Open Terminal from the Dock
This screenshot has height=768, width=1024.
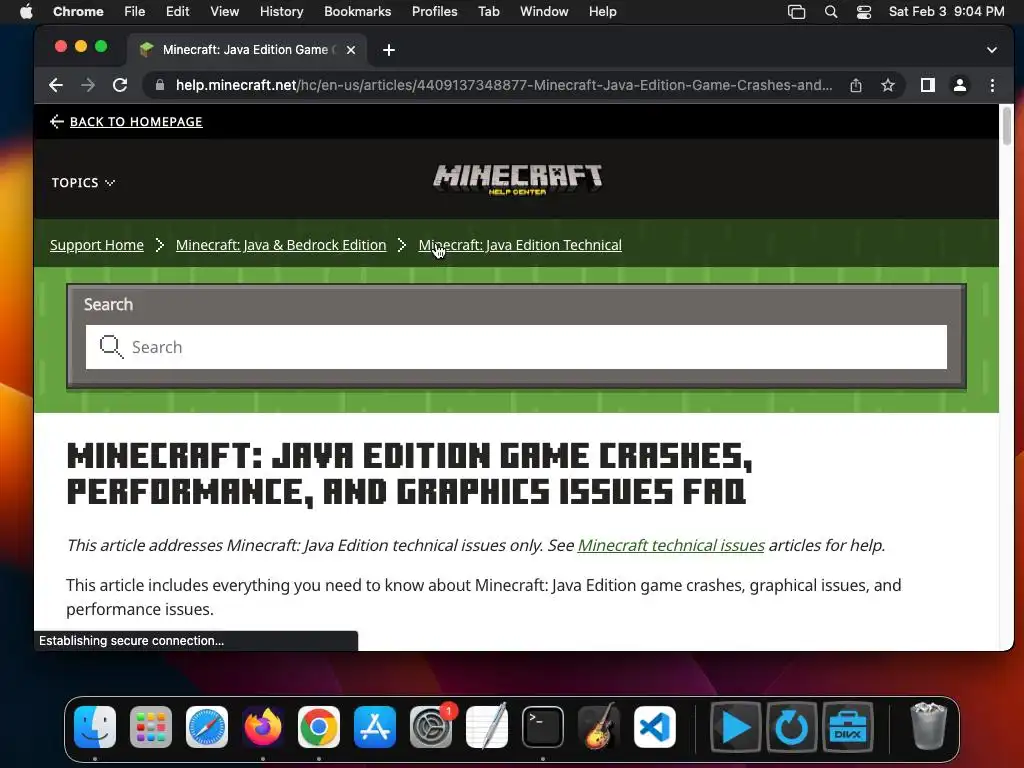(x=543, y=727)
